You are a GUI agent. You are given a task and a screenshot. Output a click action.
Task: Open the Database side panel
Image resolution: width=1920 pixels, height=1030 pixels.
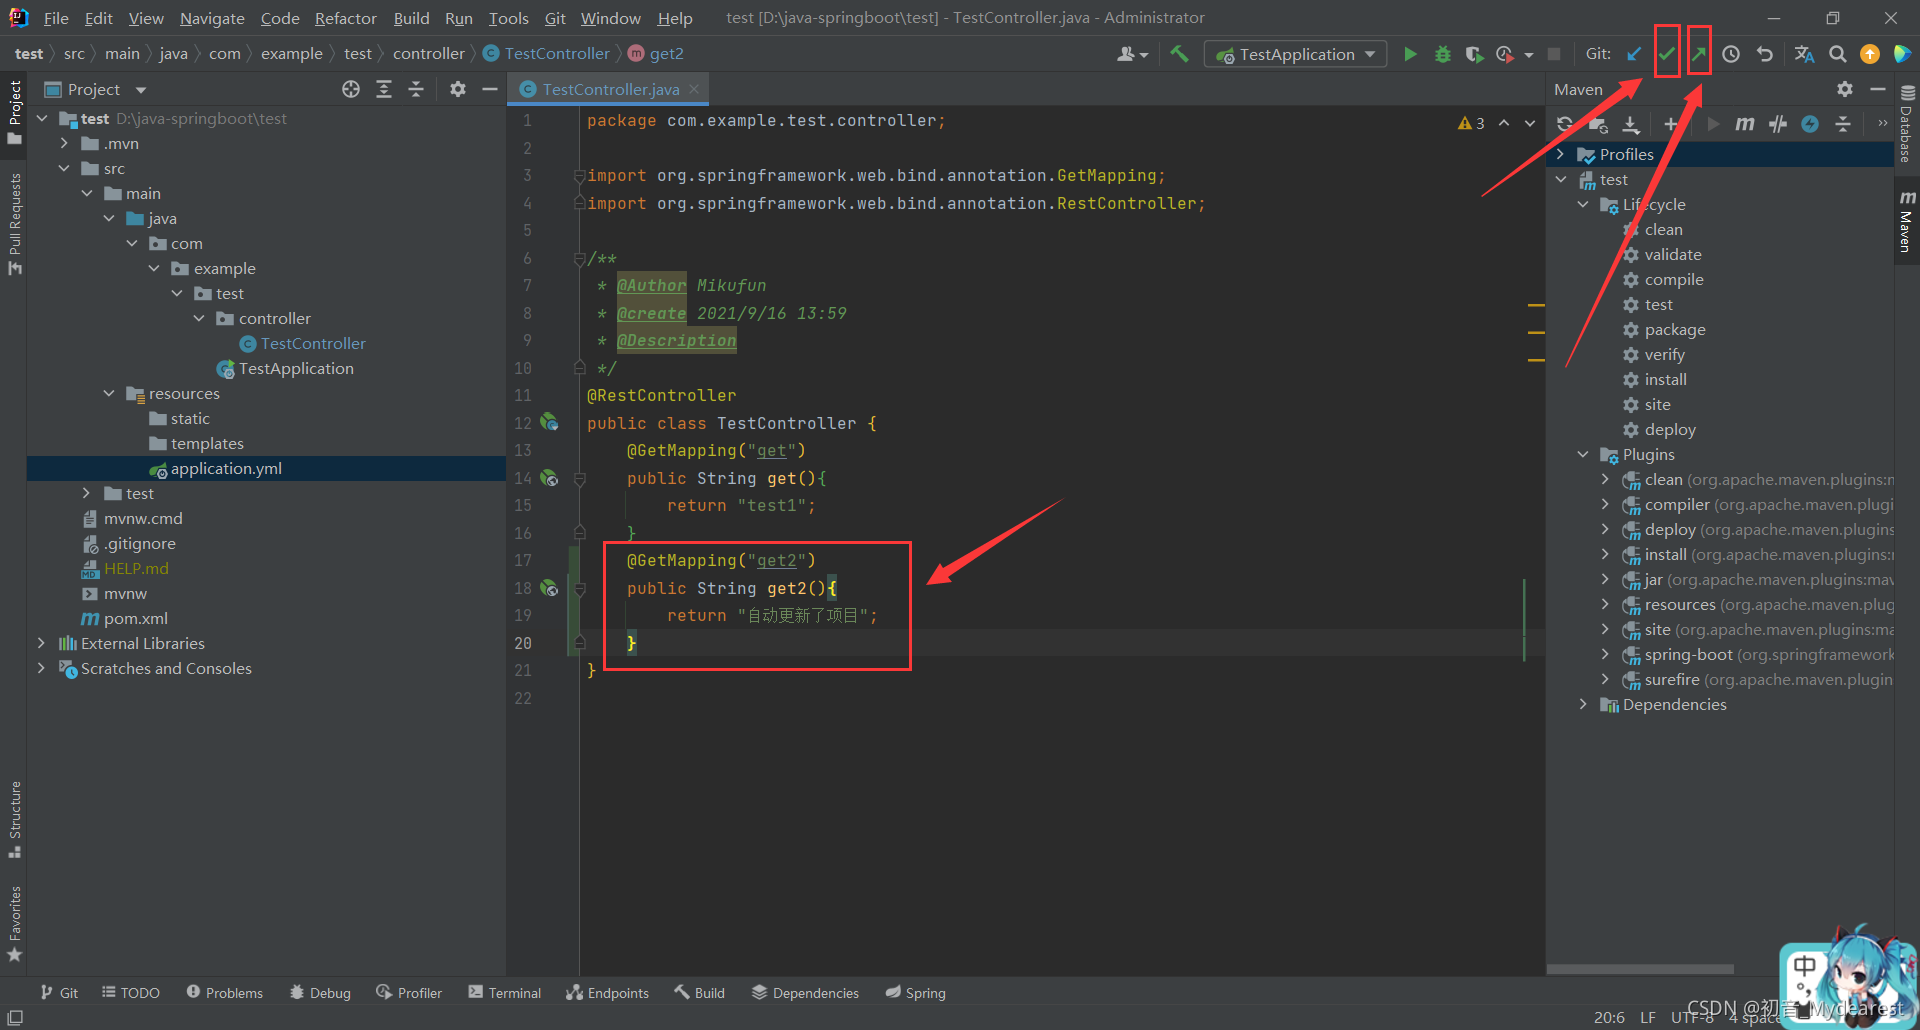point(1906,124)
